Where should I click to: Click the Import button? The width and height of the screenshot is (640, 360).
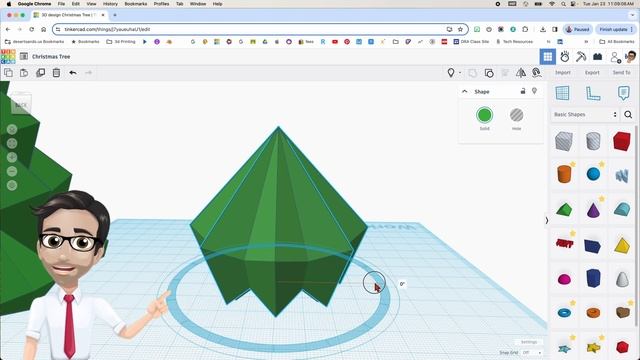click(562, 73)
